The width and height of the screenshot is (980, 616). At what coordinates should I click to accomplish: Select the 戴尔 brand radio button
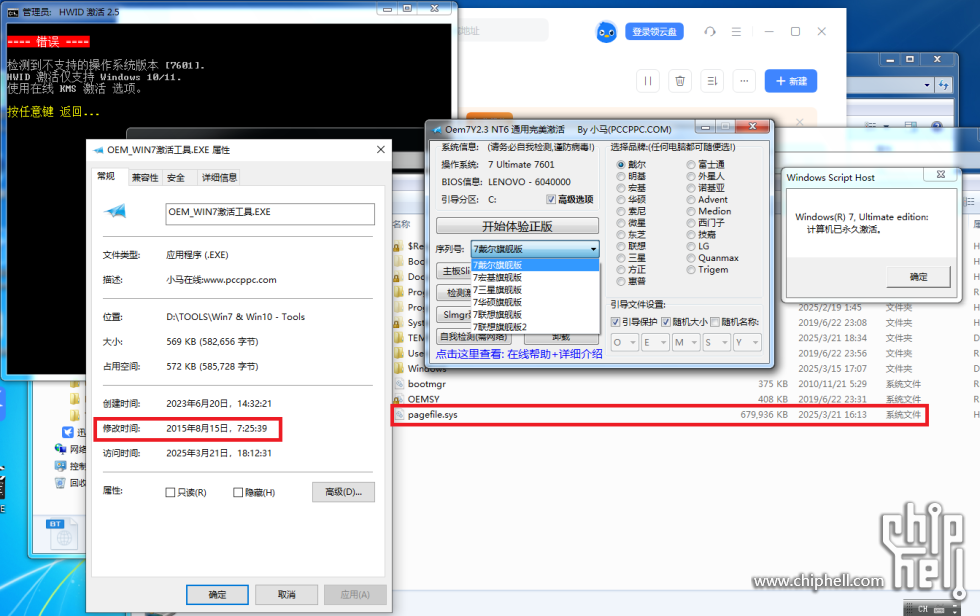621,164
